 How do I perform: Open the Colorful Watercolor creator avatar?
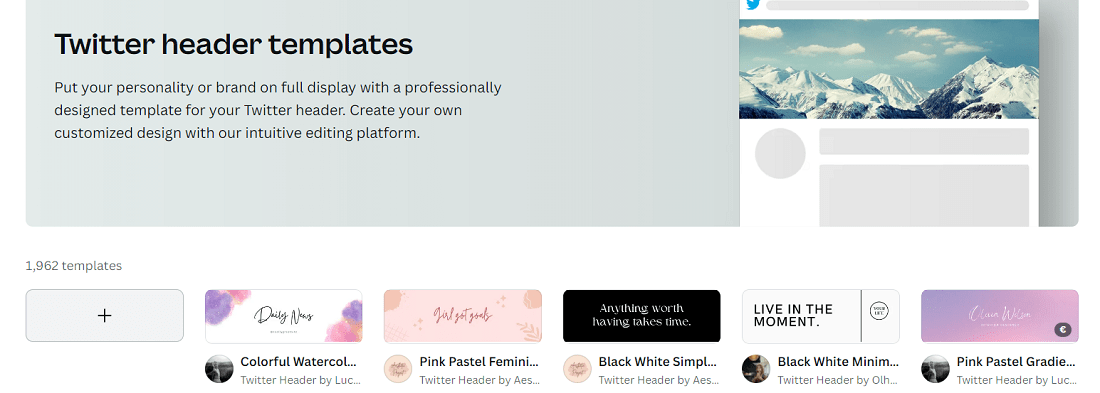pyautogui.click(x=219, y=369)
